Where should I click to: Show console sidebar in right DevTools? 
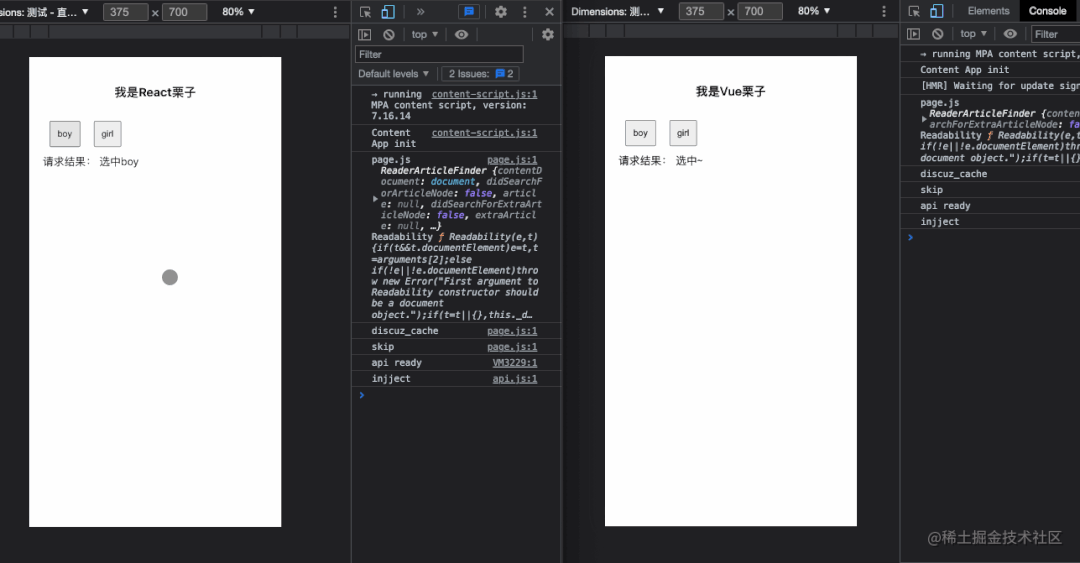coord(913,34)
